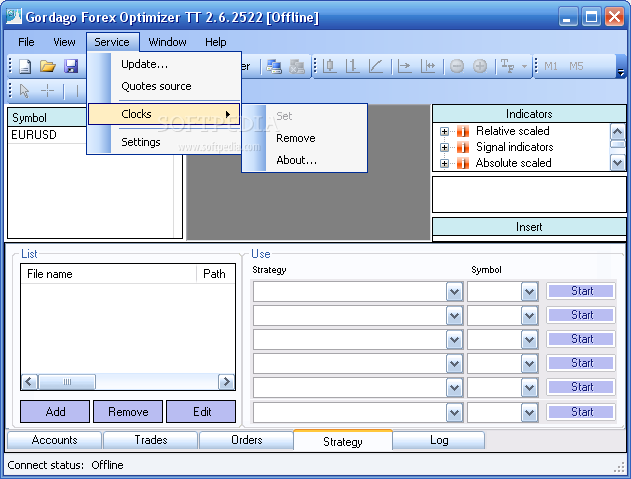Open the first Strategy combo box dropdown
Image resolution: width=631 pixels, height=479 pixels.
click(454, 291)
